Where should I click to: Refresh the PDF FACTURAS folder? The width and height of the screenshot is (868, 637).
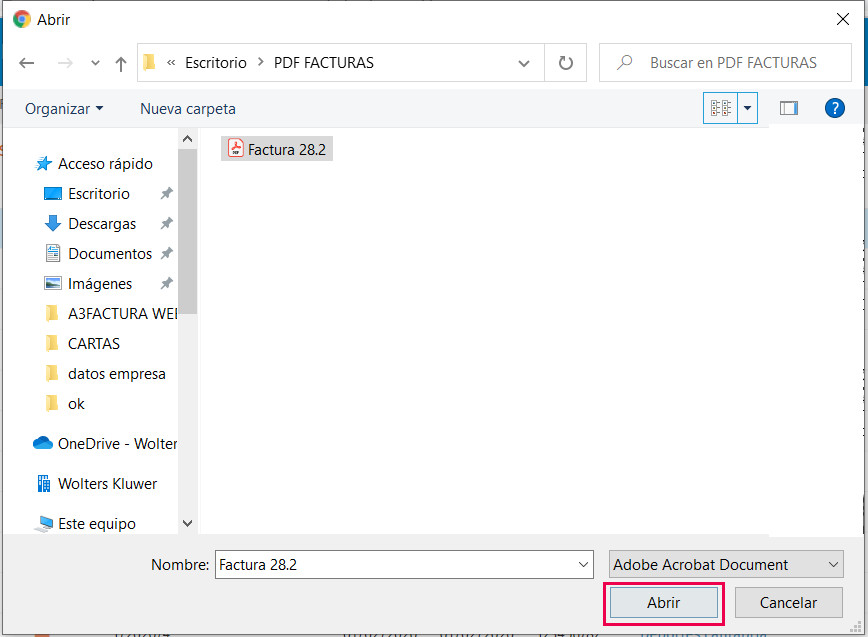click(565, 63)
